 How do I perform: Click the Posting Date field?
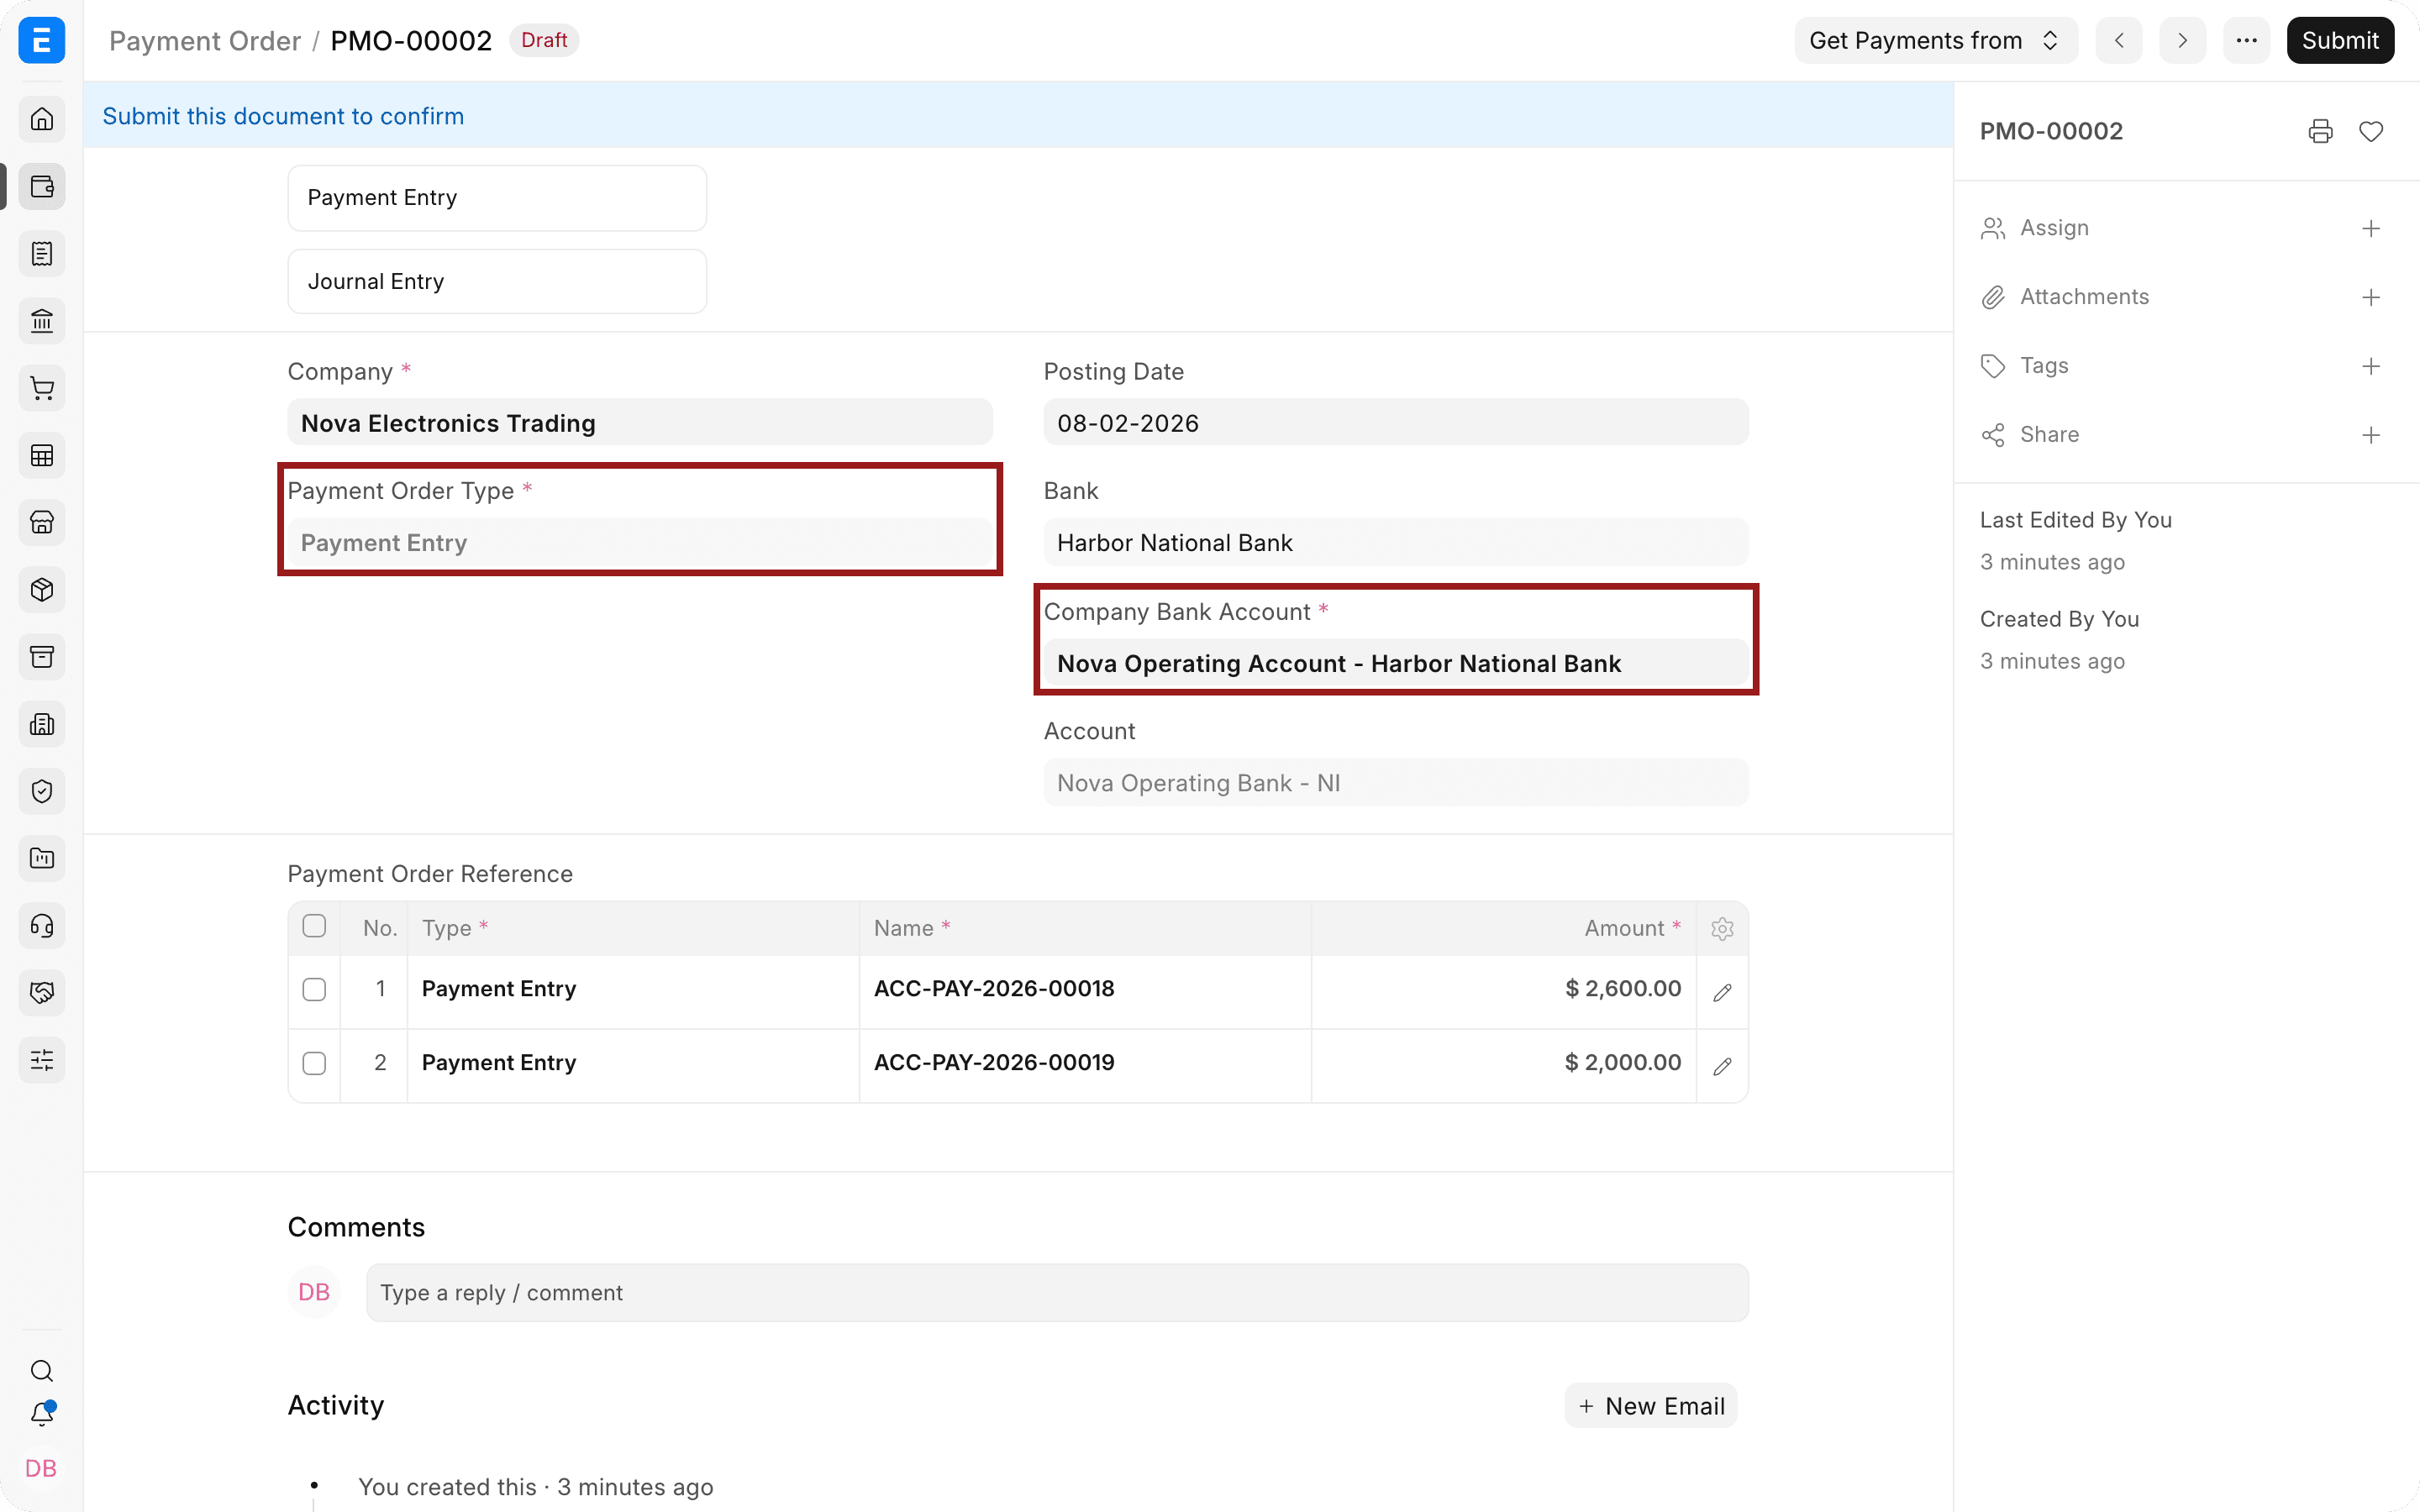1396,423
